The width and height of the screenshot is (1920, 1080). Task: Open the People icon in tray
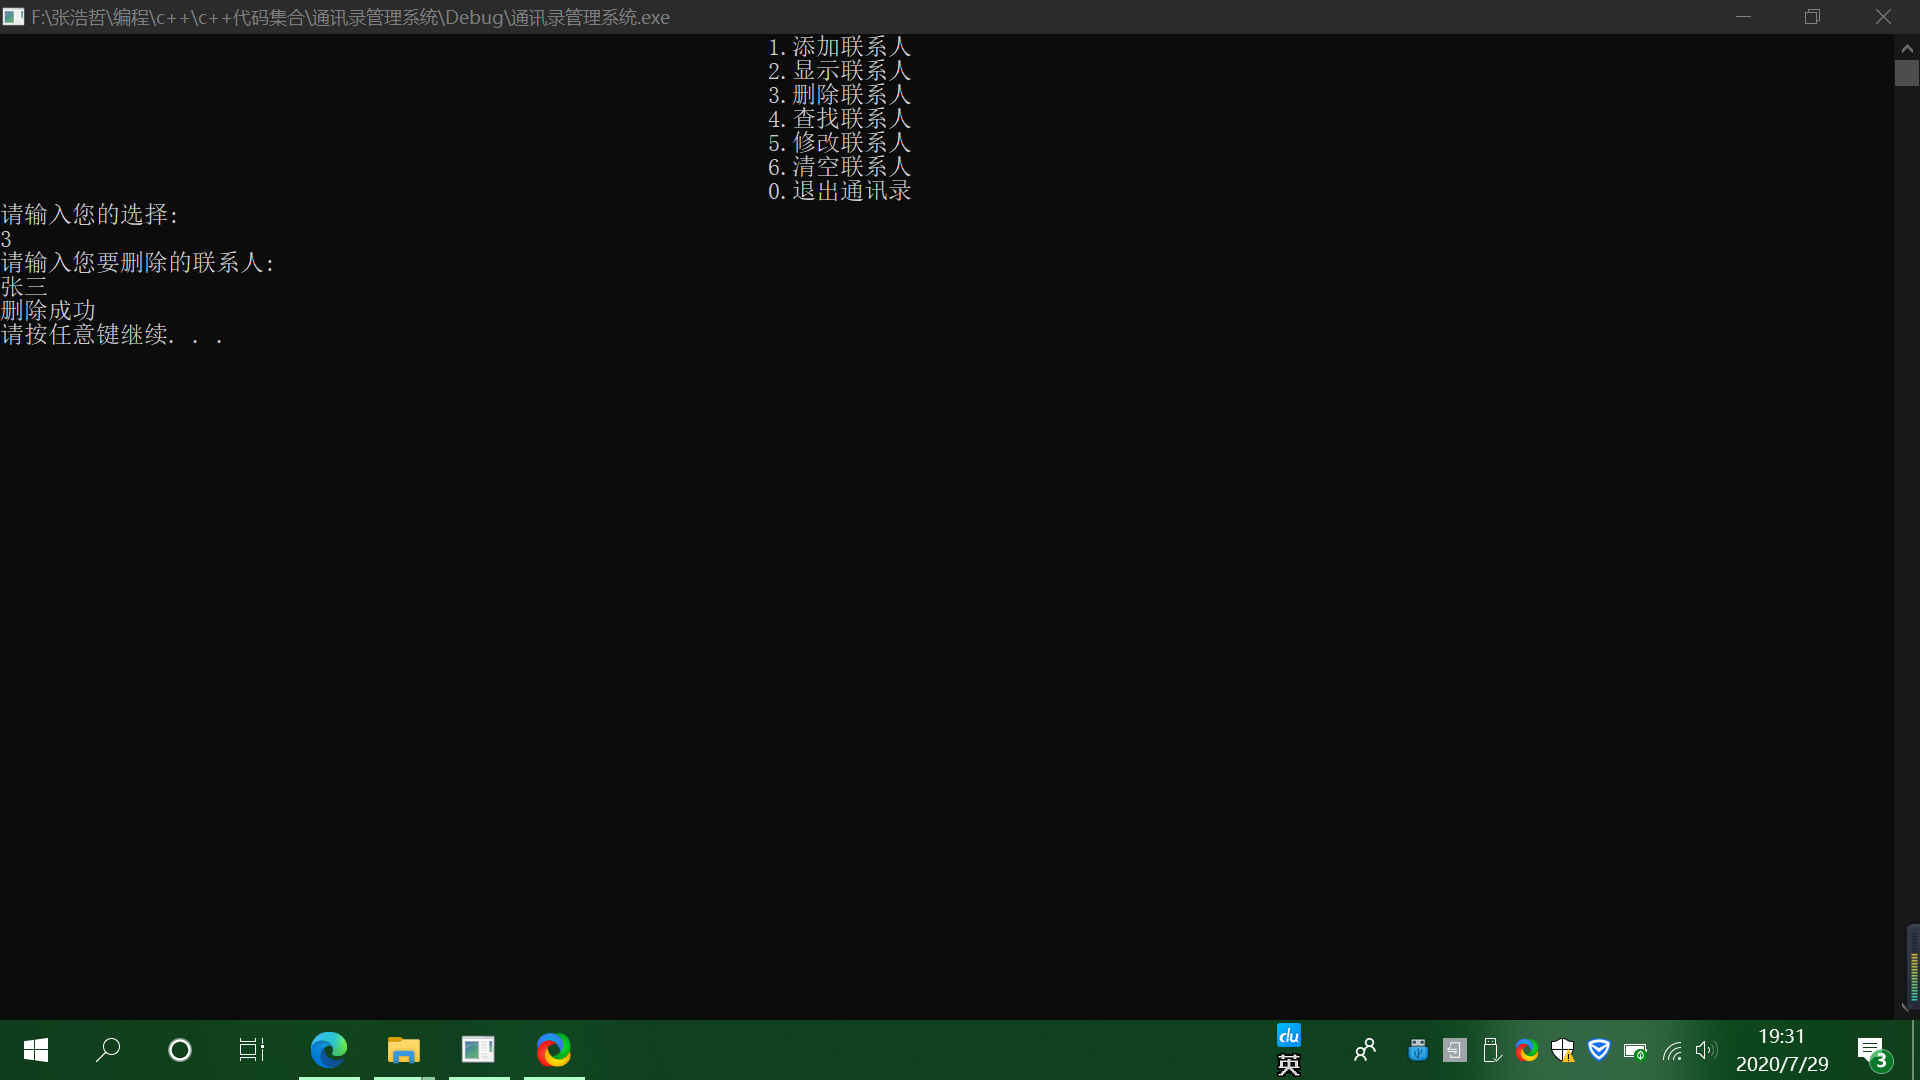tap(1365, 1050)
